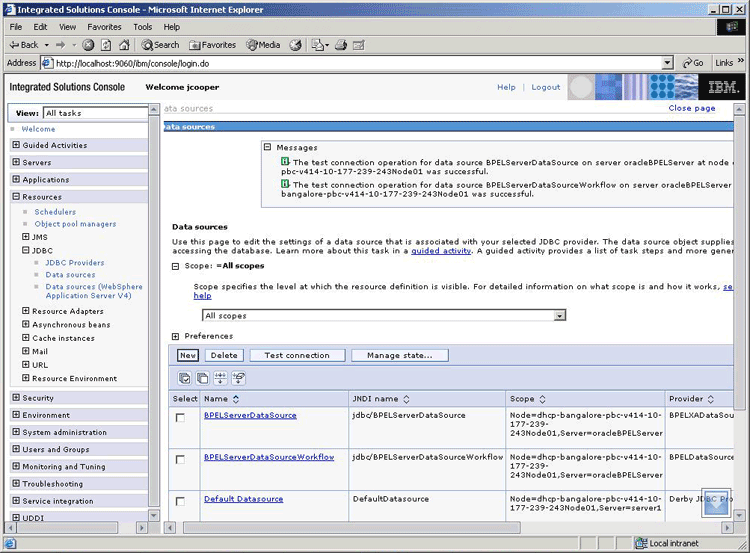The height and width of the screenshot is (553, 750).
Task: Click the browser Stop icon
Action: pyautogui.click(x=89, y=45)
